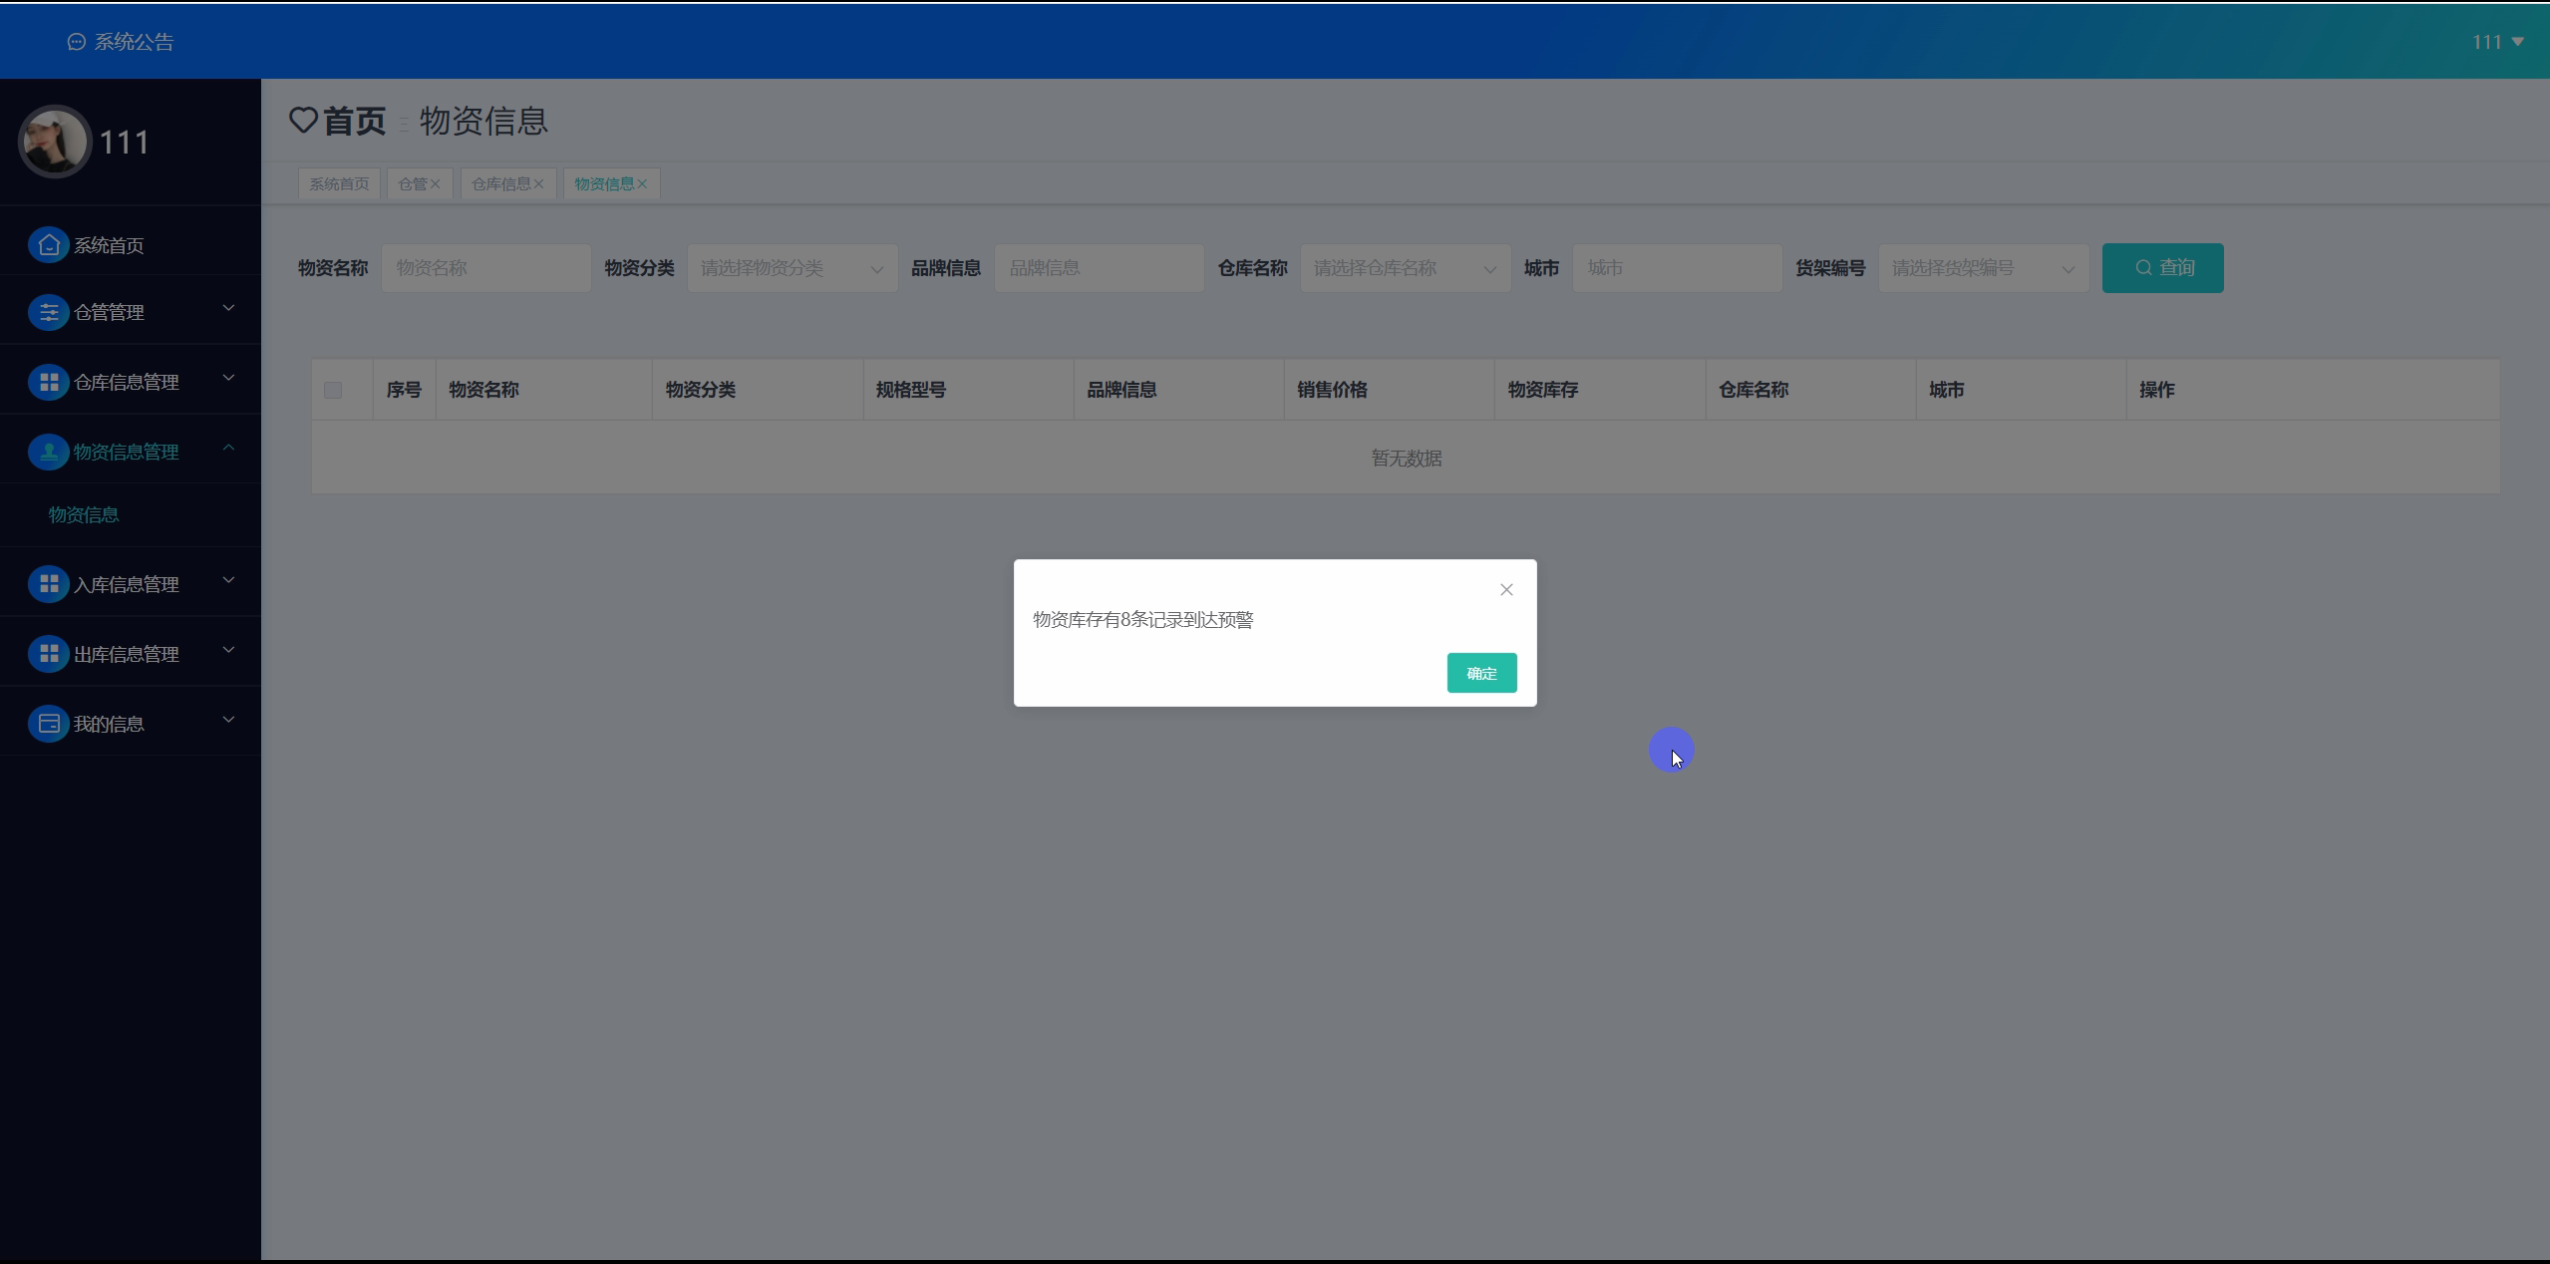Click the 查询 search button
This screenshot has width=2550, height=1264.
pos(2162,268)
